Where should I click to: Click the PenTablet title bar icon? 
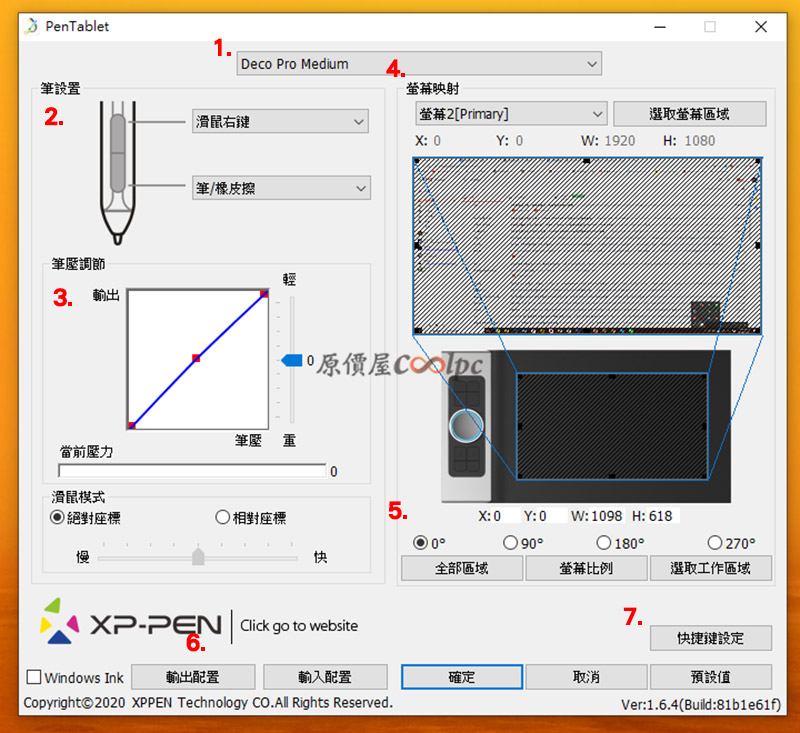[32, 26]
